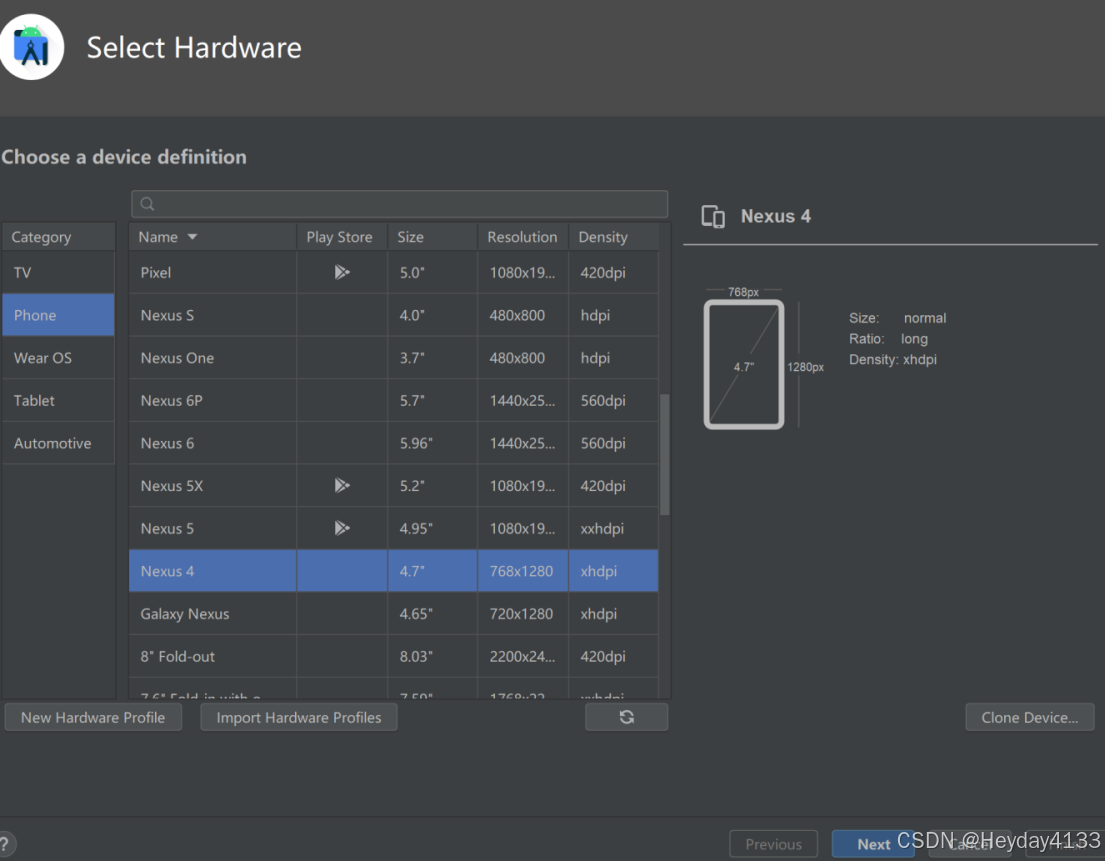Sort by the Resolution column header
This screenshot has width=1105, height=861.
tap(521, 237)
